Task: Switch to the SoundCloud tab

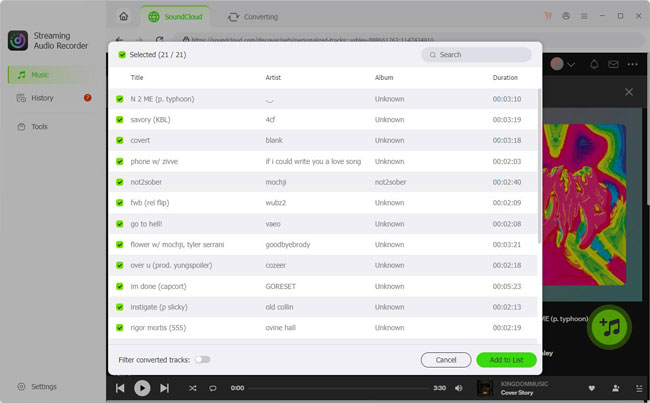Action: point(175,17)
